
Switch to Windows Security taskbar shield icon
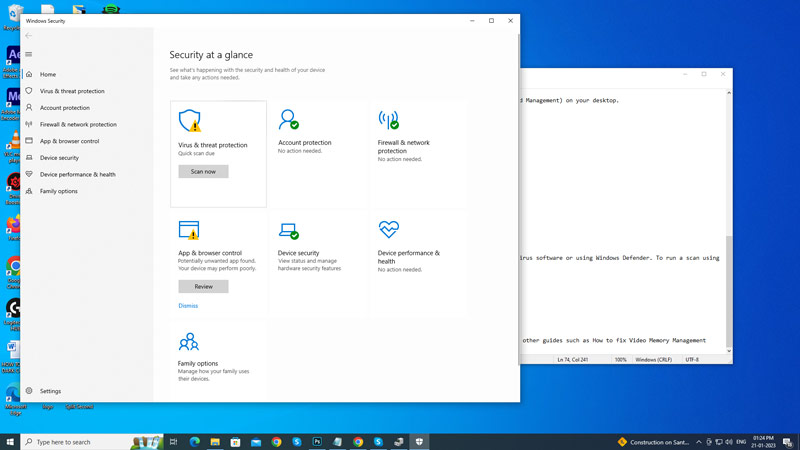click(419, 442)
